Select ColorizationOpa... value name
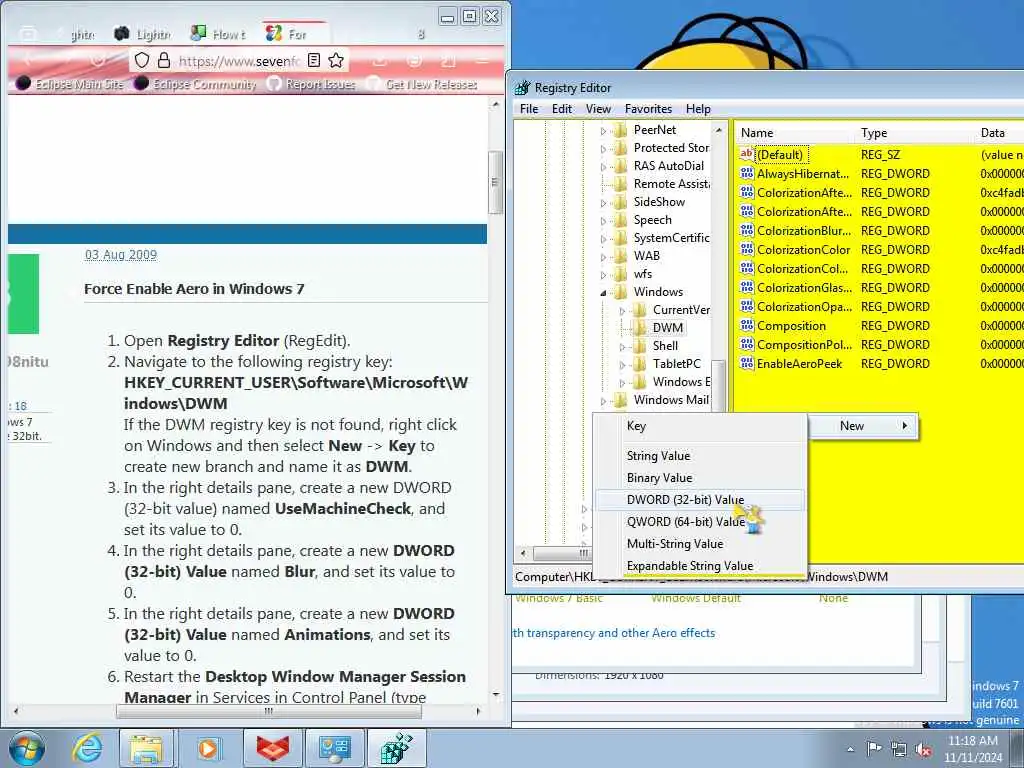This screenshot has height=768, width=1024. pos(804,306)
